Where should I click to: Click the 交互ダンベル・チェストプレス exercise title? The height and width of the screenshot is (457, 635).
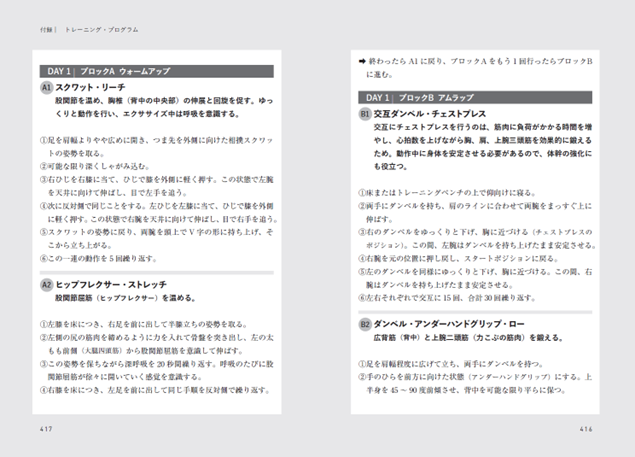click(430, 114)
